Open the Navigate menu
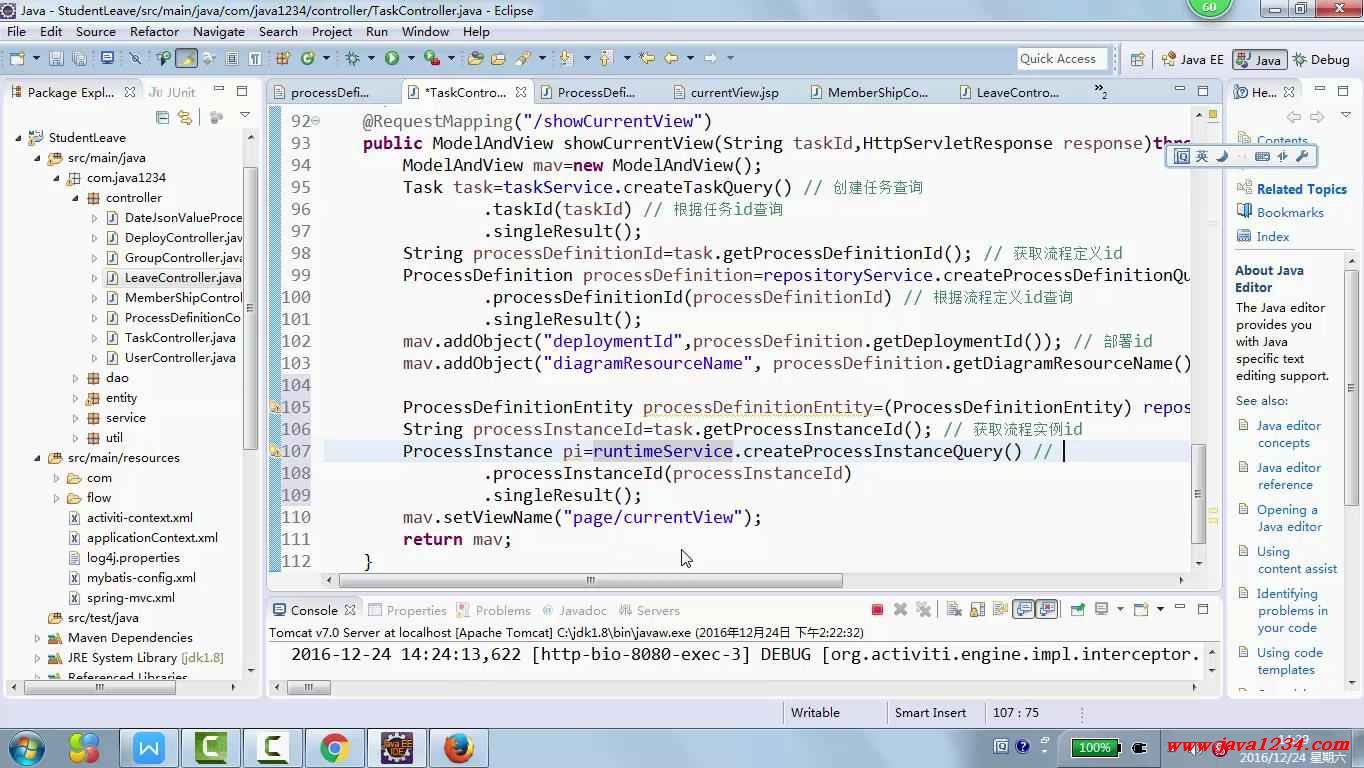 (x=219, y=31)
